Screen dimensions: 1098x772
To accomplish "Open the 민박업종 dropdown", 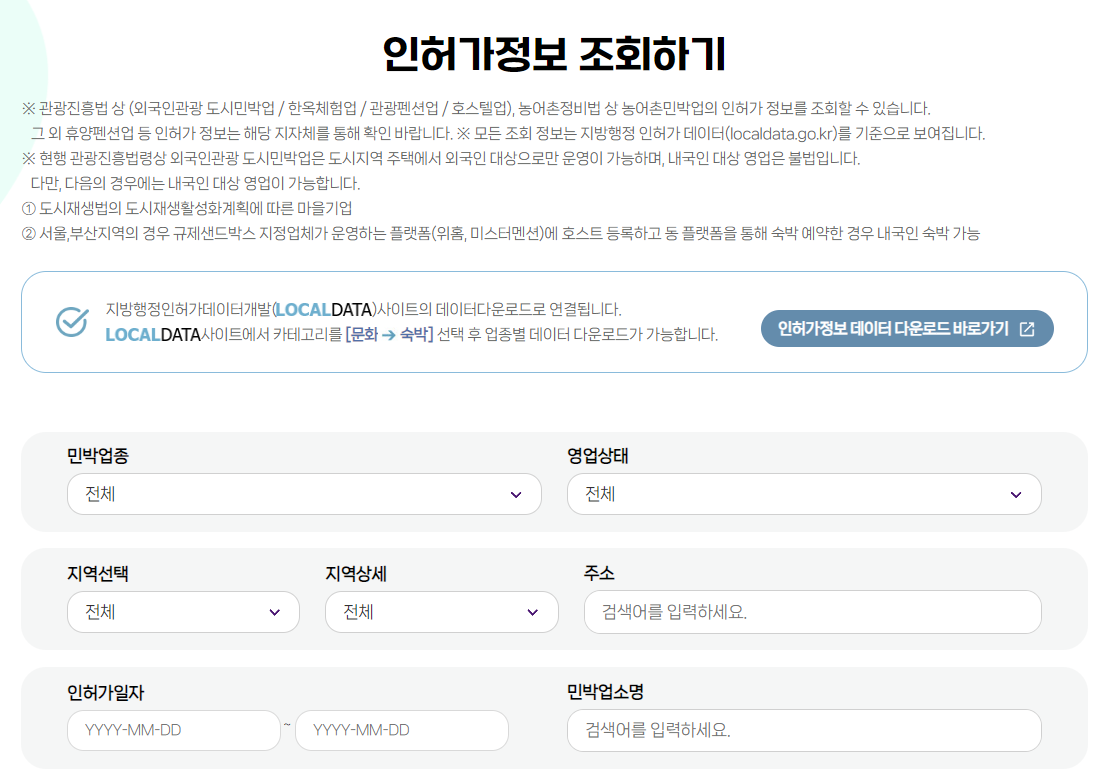I will tap(304, 494).
